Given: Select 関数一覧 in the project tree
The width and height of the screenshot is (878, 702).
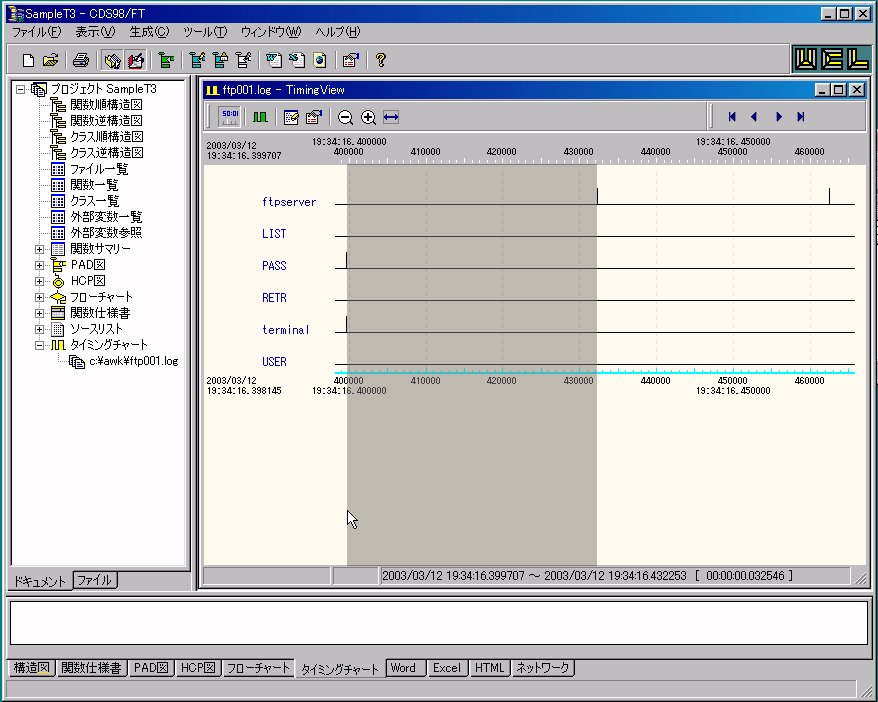Looking at the screenshot, I should 94,185.
